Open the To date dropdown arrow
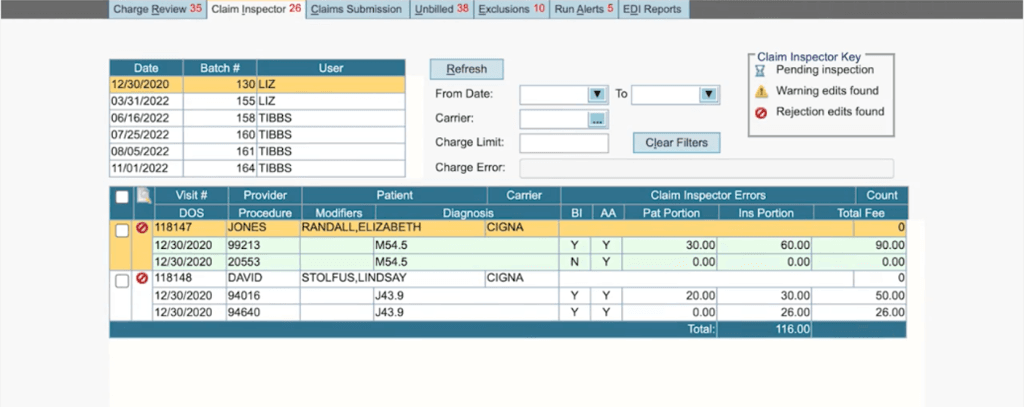Viewport: 1024px width, 407px height. pos(709,95)
